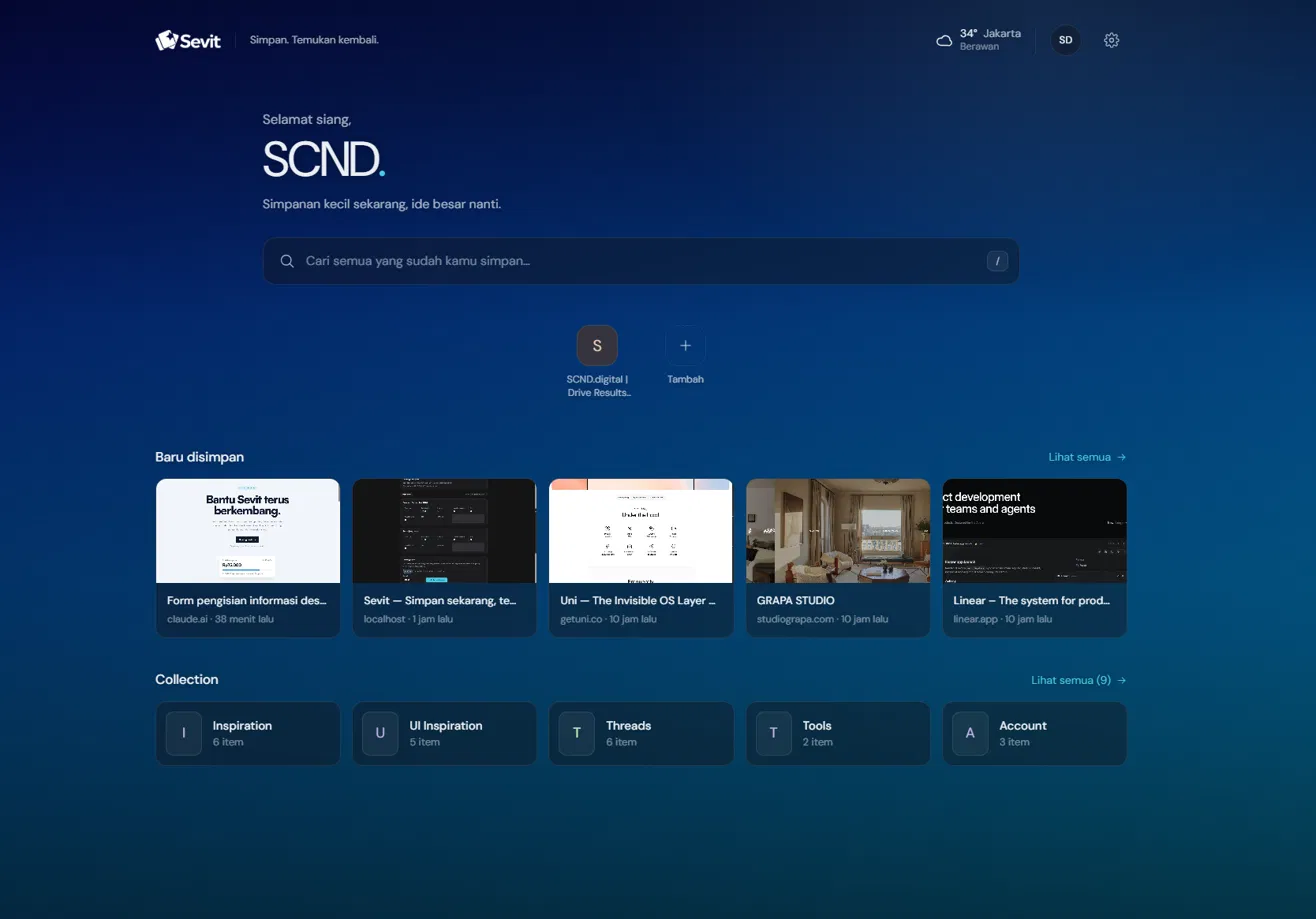Image resolution: width=1316 pixels, height=919 pixels.
Task: Click the 'Collection' section heading
Action: (x=186, y=680)
